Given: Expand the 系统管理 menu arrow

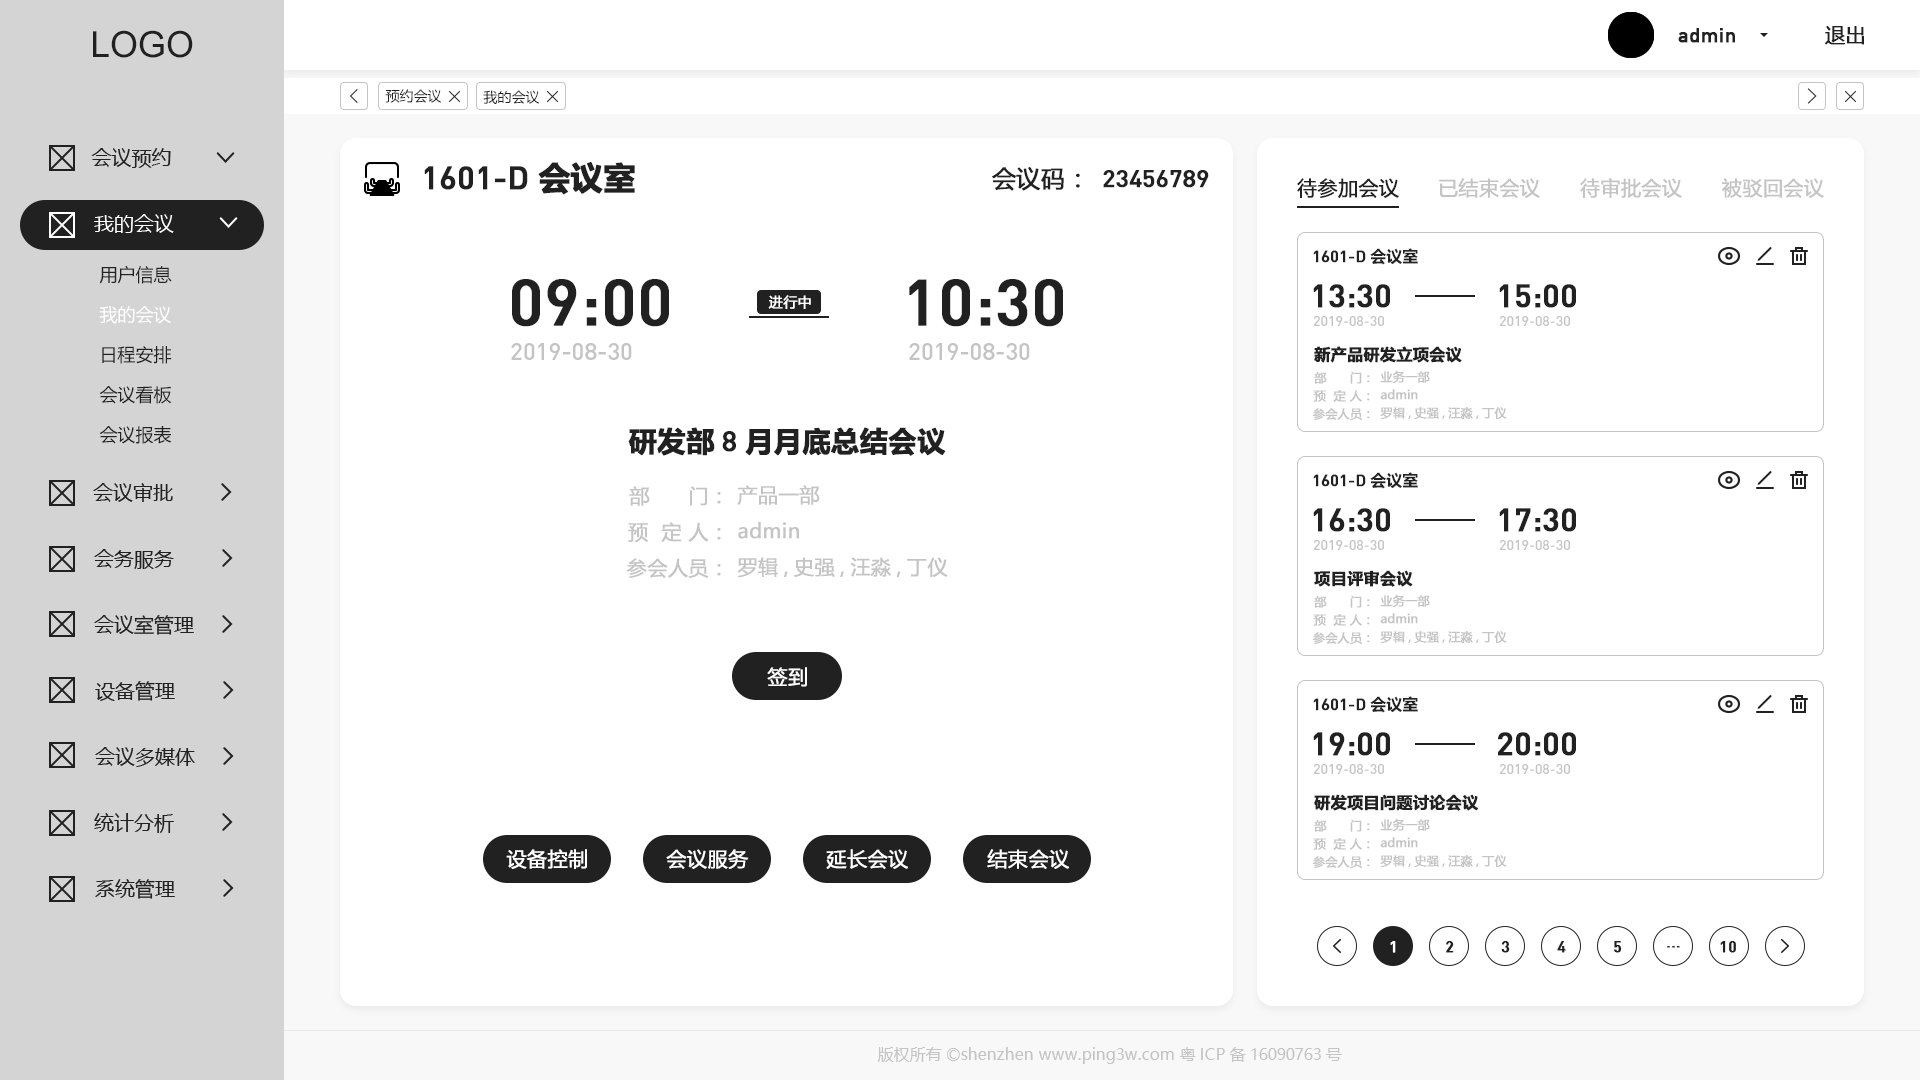Looking at the screenshot, I should pyautogui.click(x=228, y=888).
